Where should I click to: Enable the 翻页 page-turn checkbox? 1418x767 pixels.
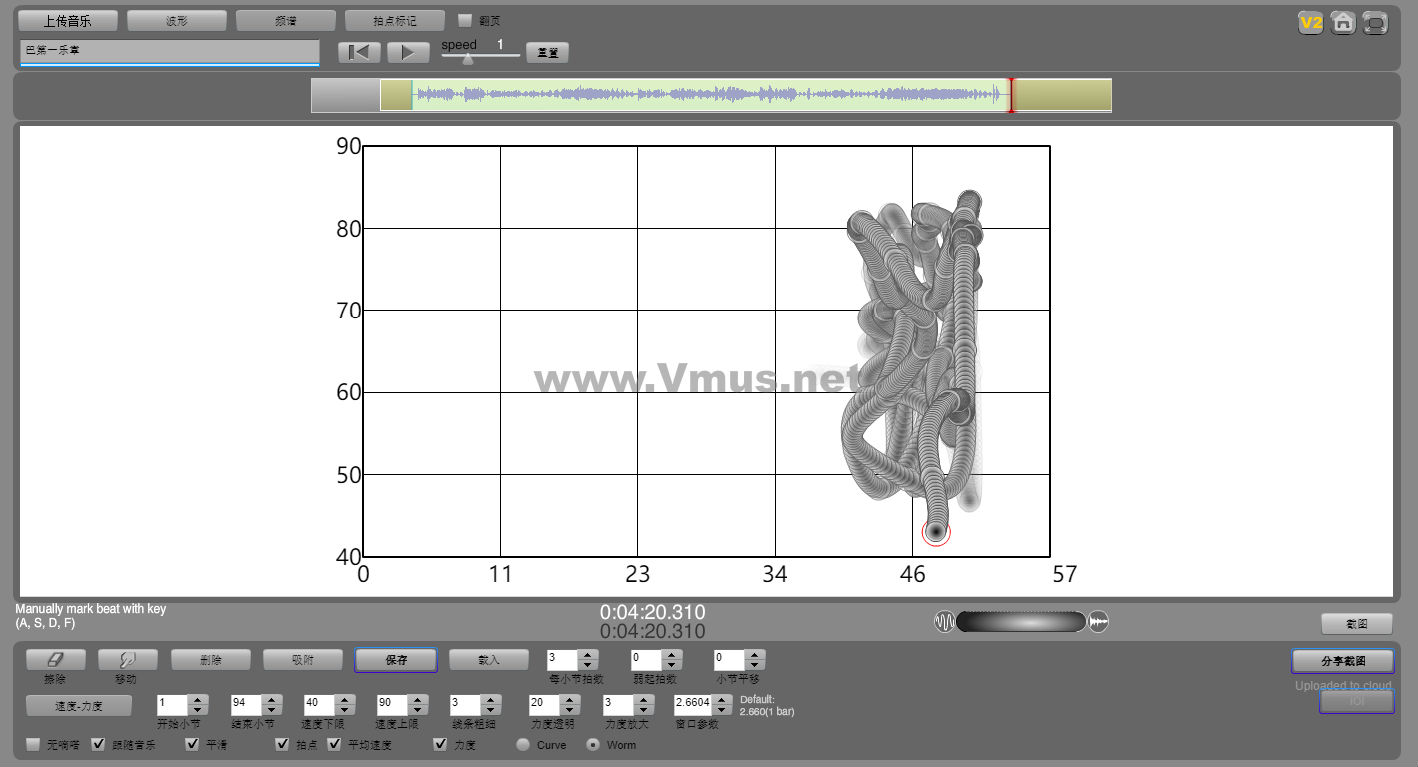(465, 20)
